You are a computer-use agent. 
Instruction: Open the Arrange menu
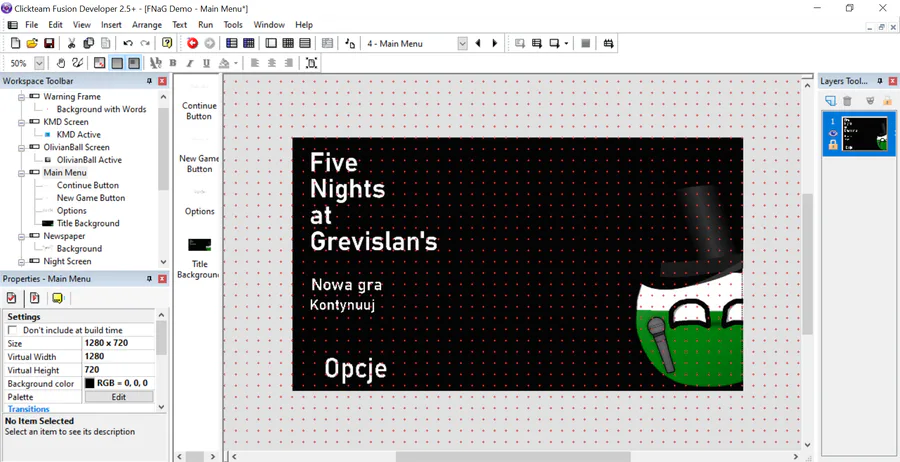tap(147, 25)
